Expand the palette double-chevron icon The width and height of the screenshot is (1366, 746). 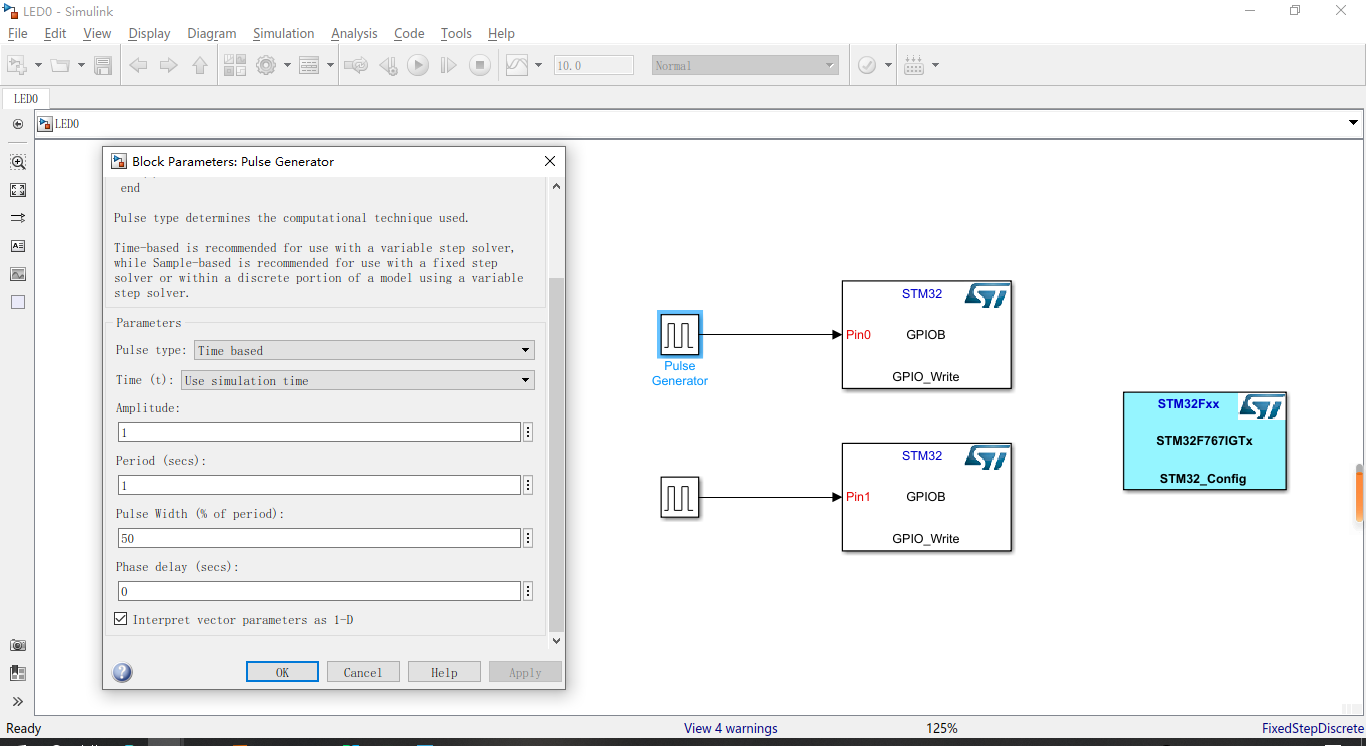pos(18,702)
